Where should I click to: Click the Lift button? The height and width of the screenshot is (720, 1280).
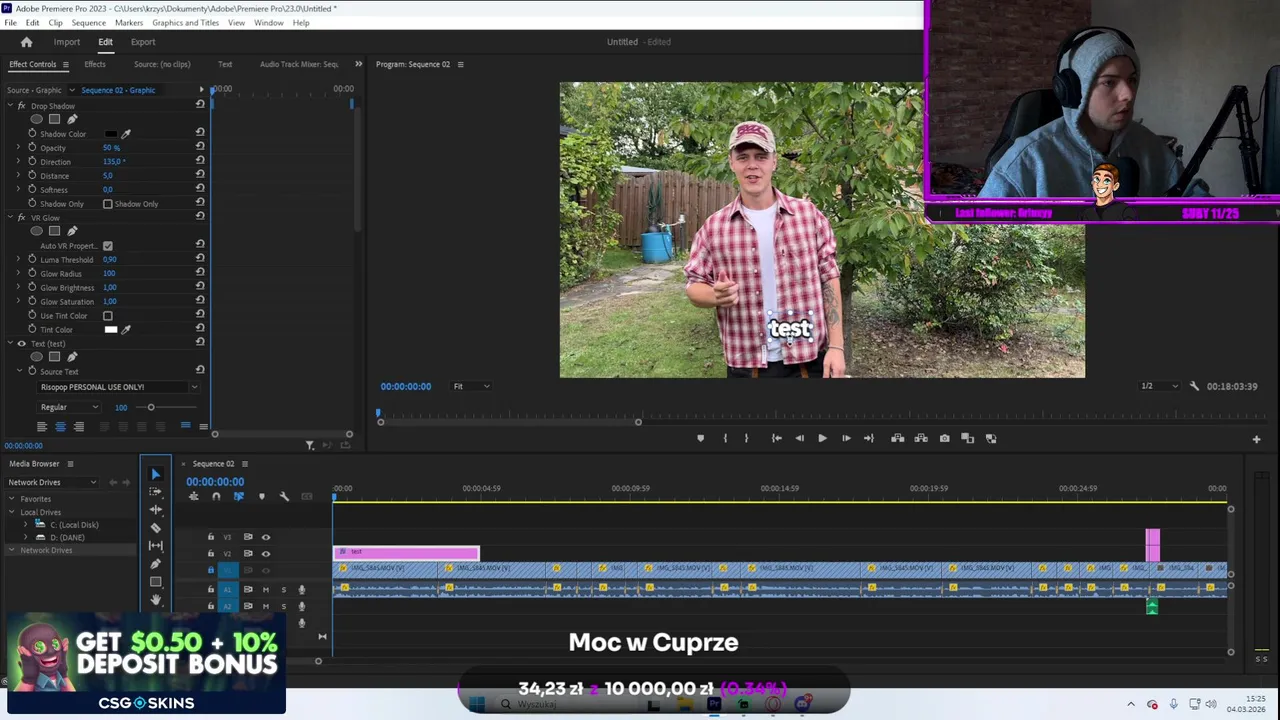pyautogui.click(x=897, y=438)
